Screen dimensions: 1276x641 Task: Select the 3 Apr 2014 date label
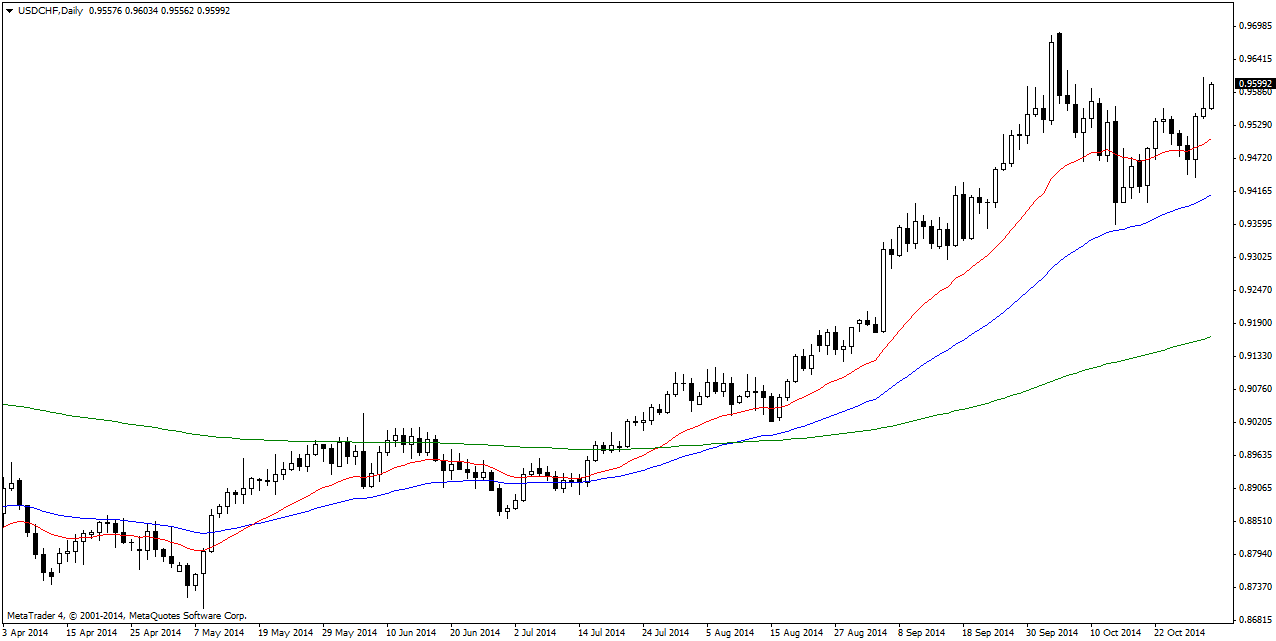pos(26,633)
